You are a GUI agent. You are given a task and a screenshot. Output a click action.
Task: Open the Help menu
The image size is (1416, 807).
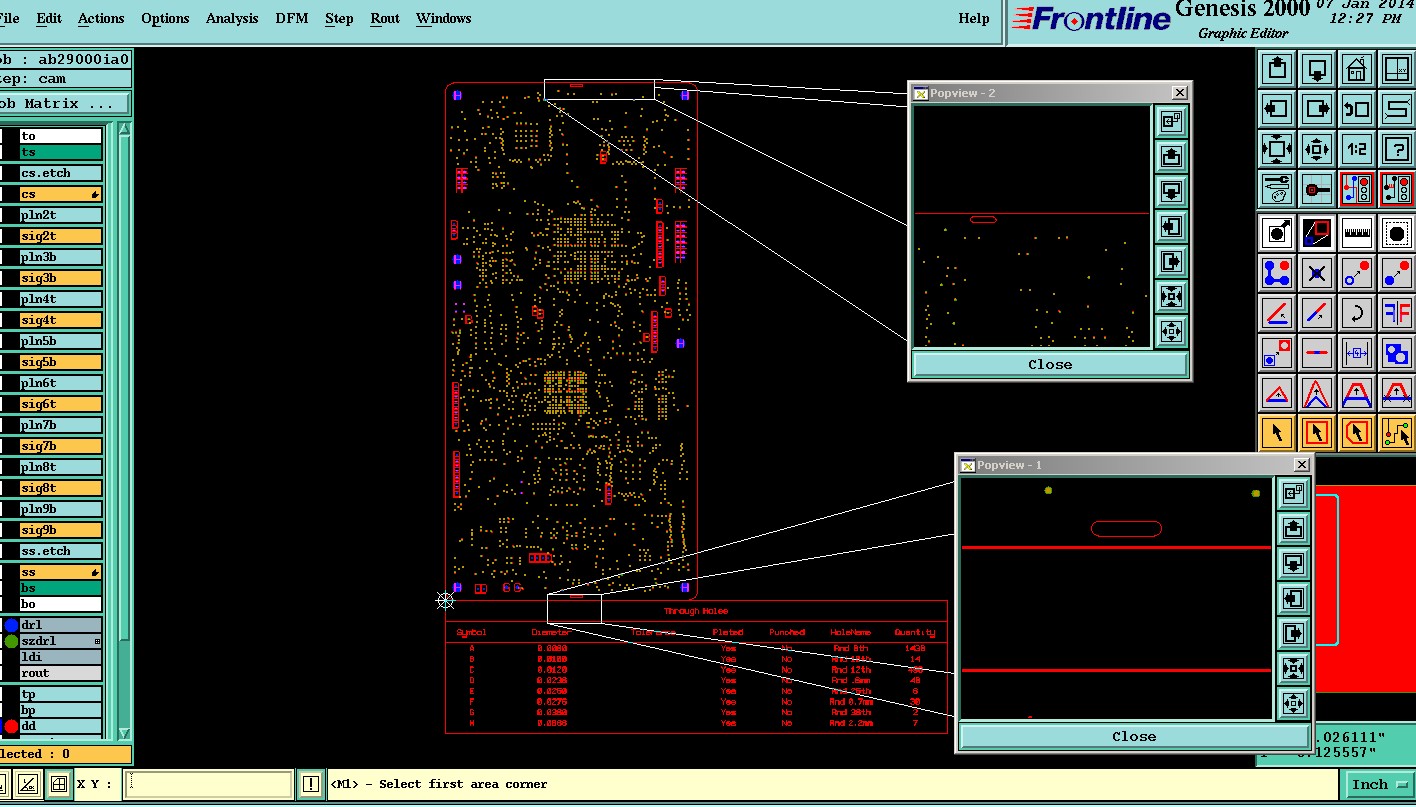[974, 18]
